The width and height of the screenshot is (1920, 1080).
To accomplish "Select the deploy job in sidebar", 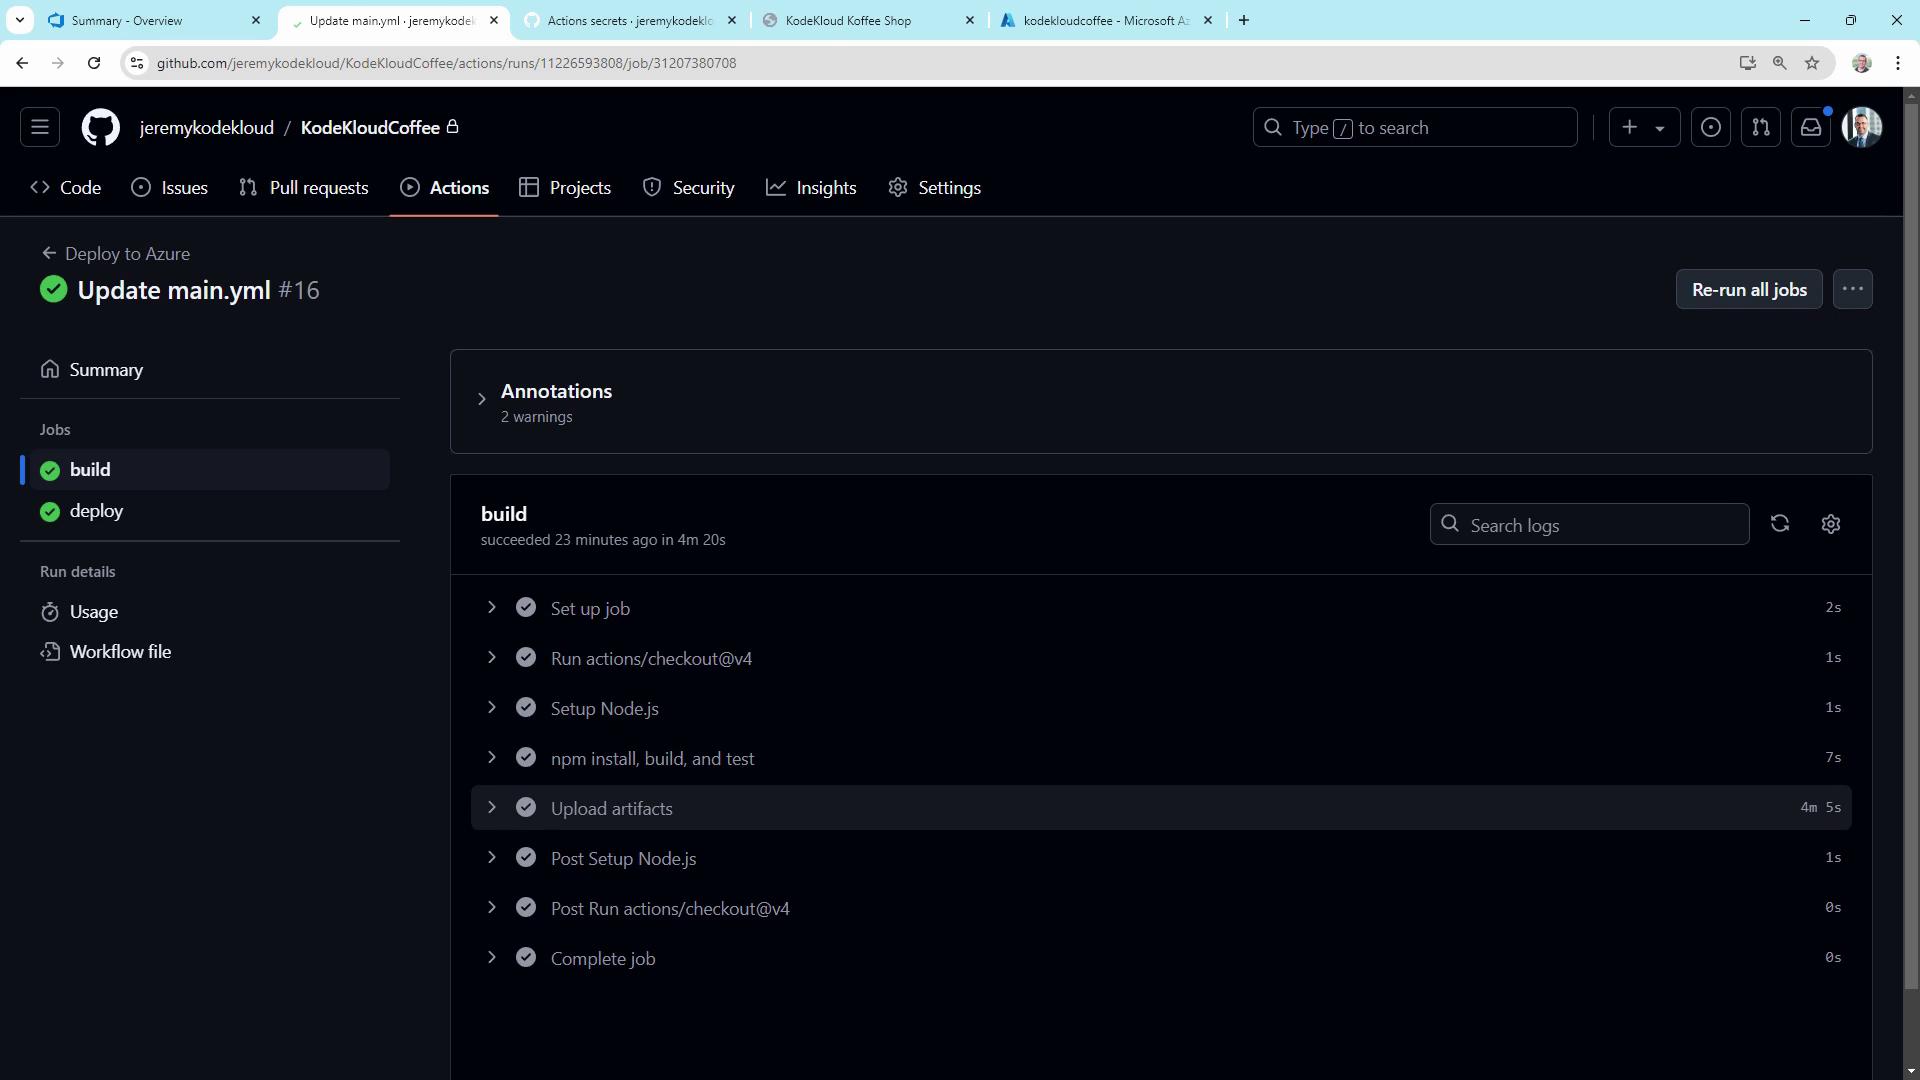I will [97, 511].
